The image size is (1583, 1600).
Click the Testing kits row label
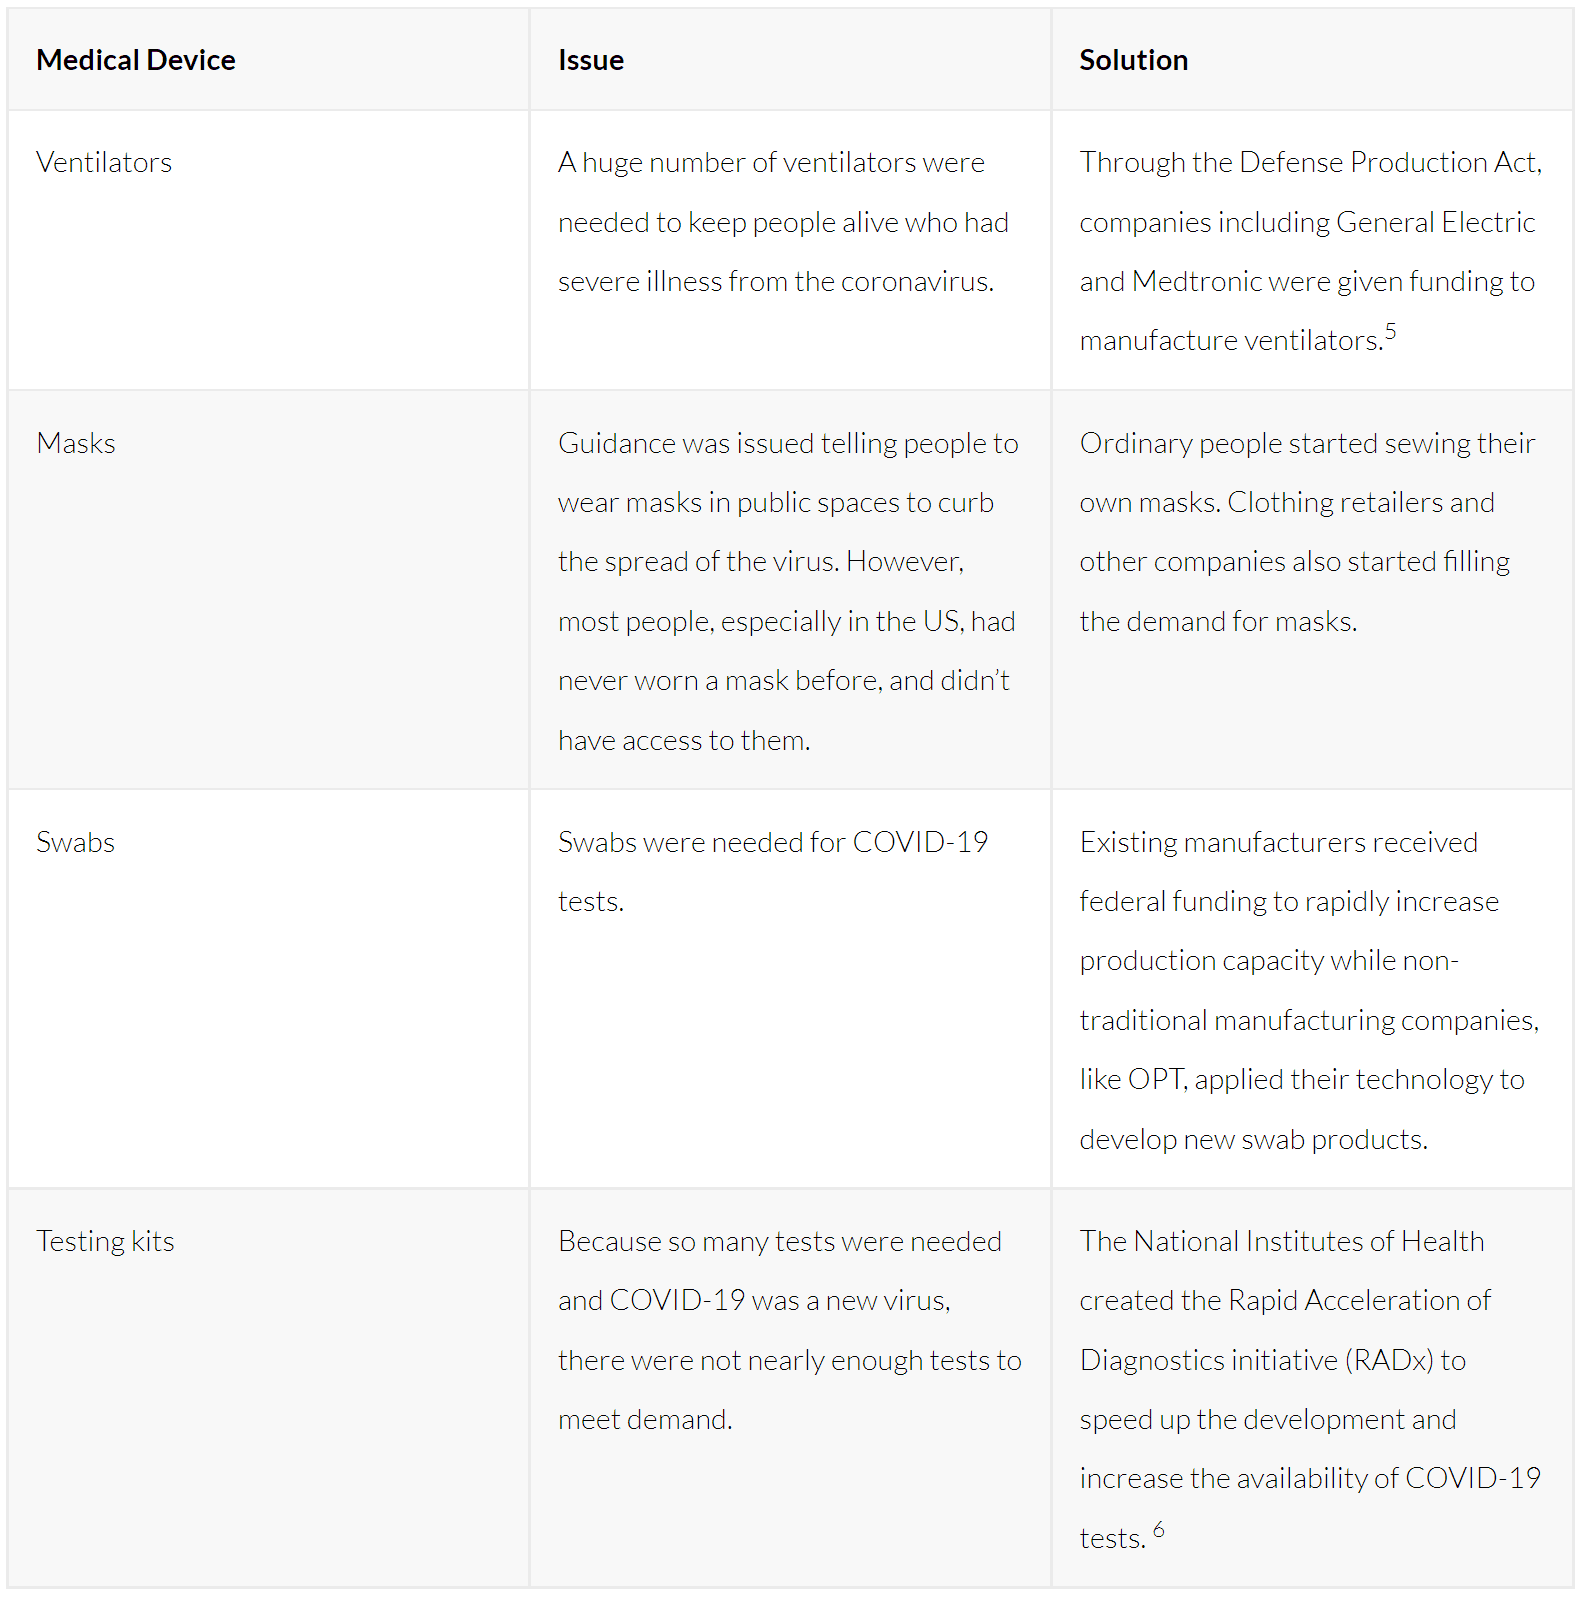coord(105,1241)
